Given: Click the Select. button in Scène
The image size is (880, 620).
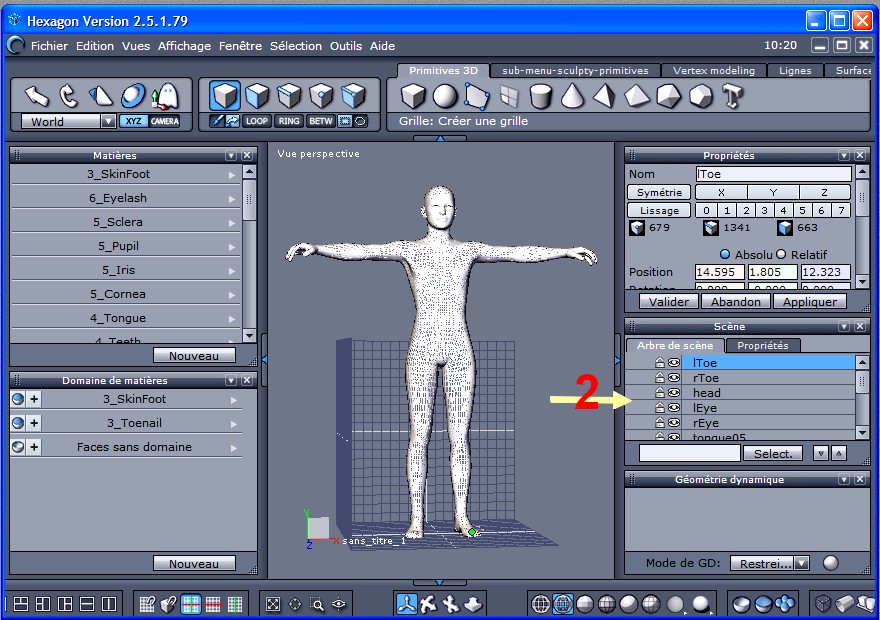Looking at the screenshot, I should (x=773, y=453).
